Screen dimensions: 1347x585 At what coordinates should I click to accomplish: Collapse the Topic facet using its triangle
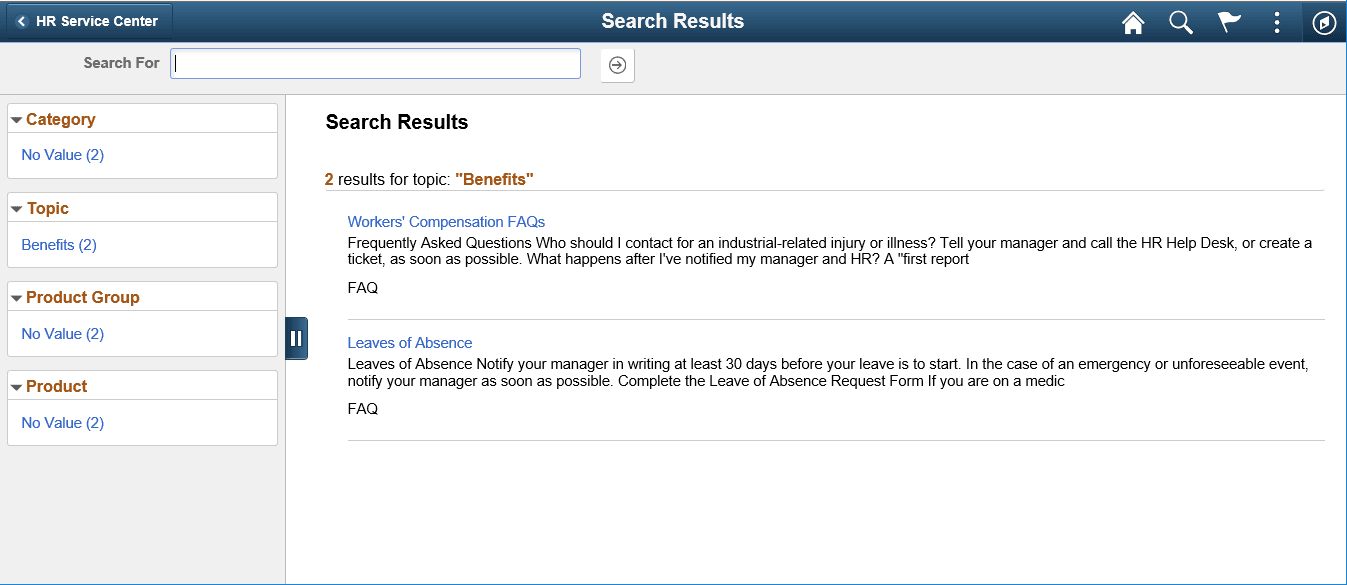point(19,207)
